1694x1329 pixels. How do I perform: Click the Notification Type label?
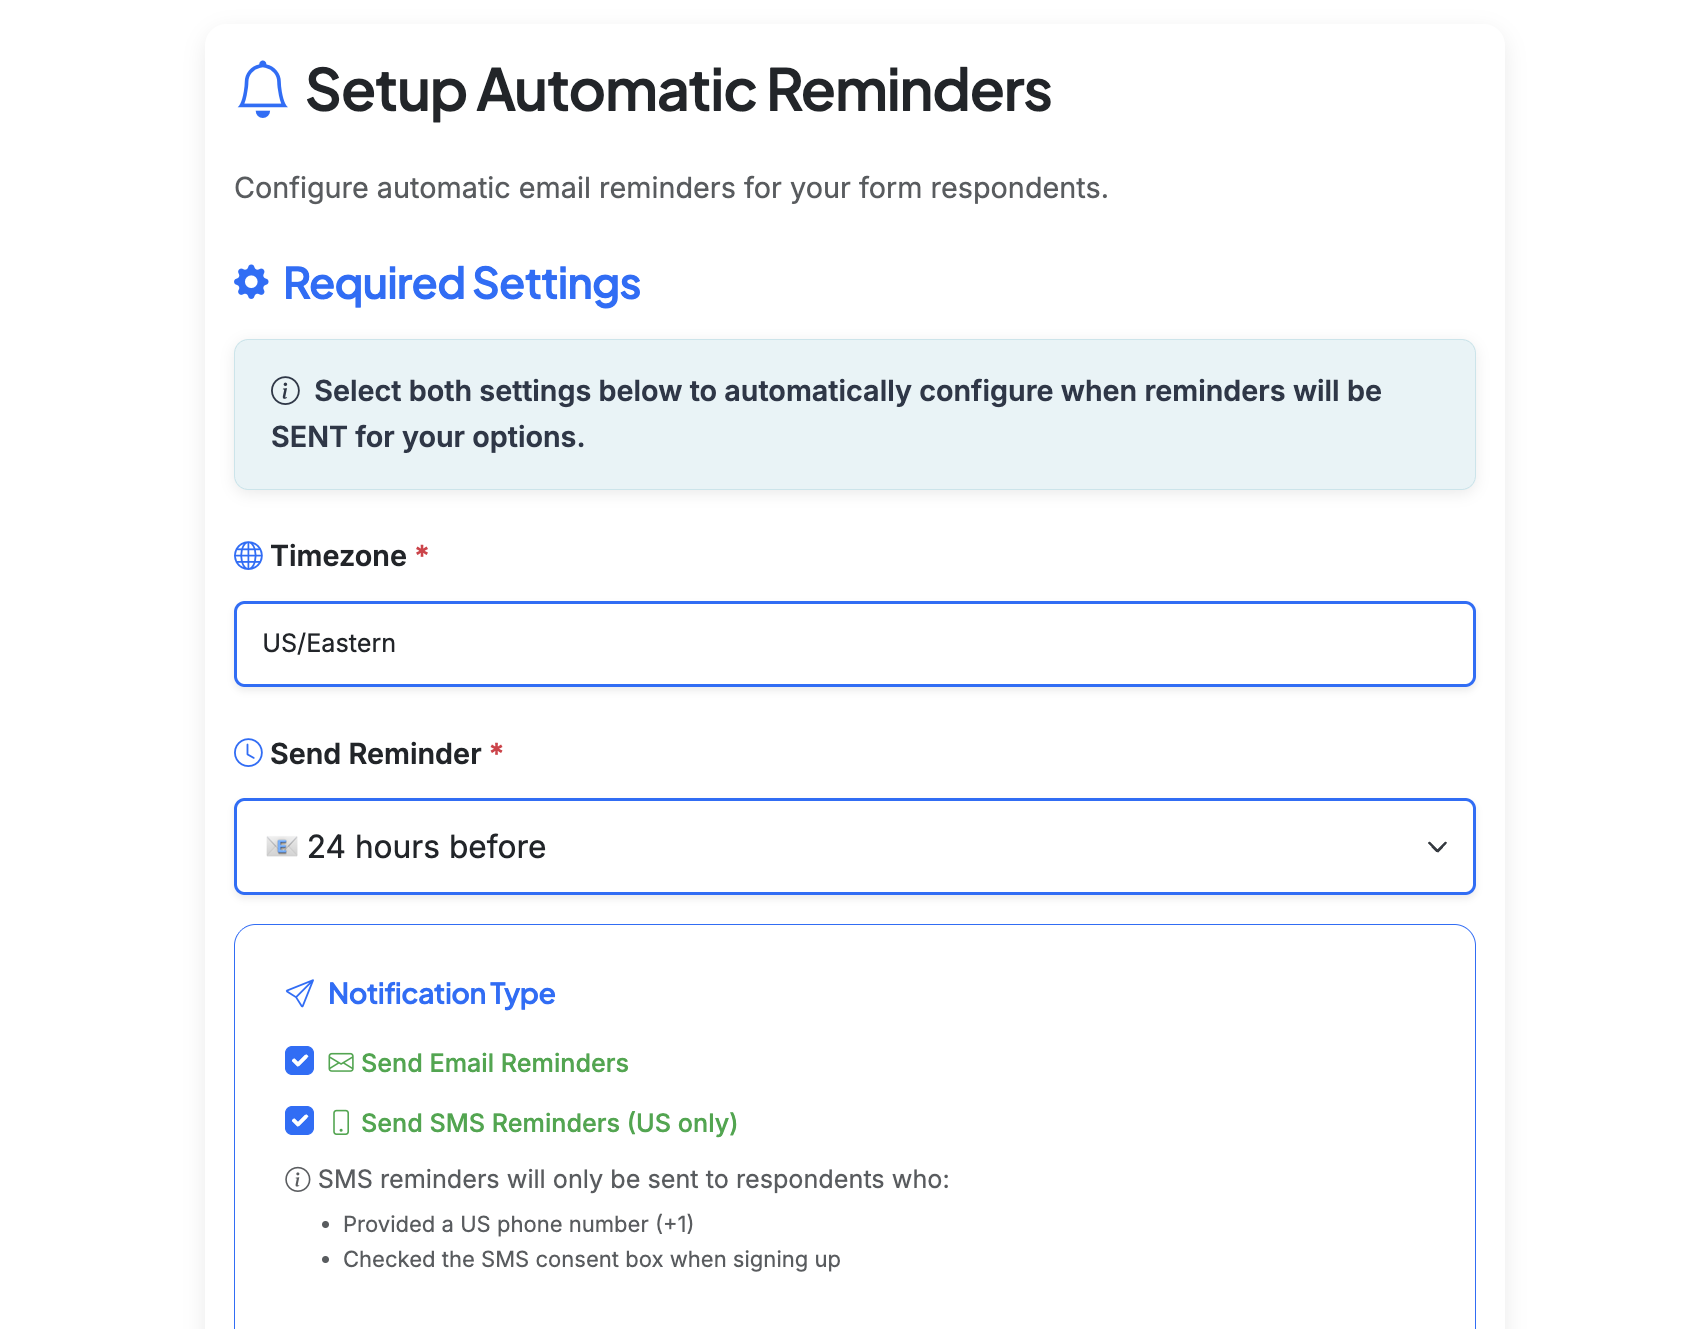[442, 993]
